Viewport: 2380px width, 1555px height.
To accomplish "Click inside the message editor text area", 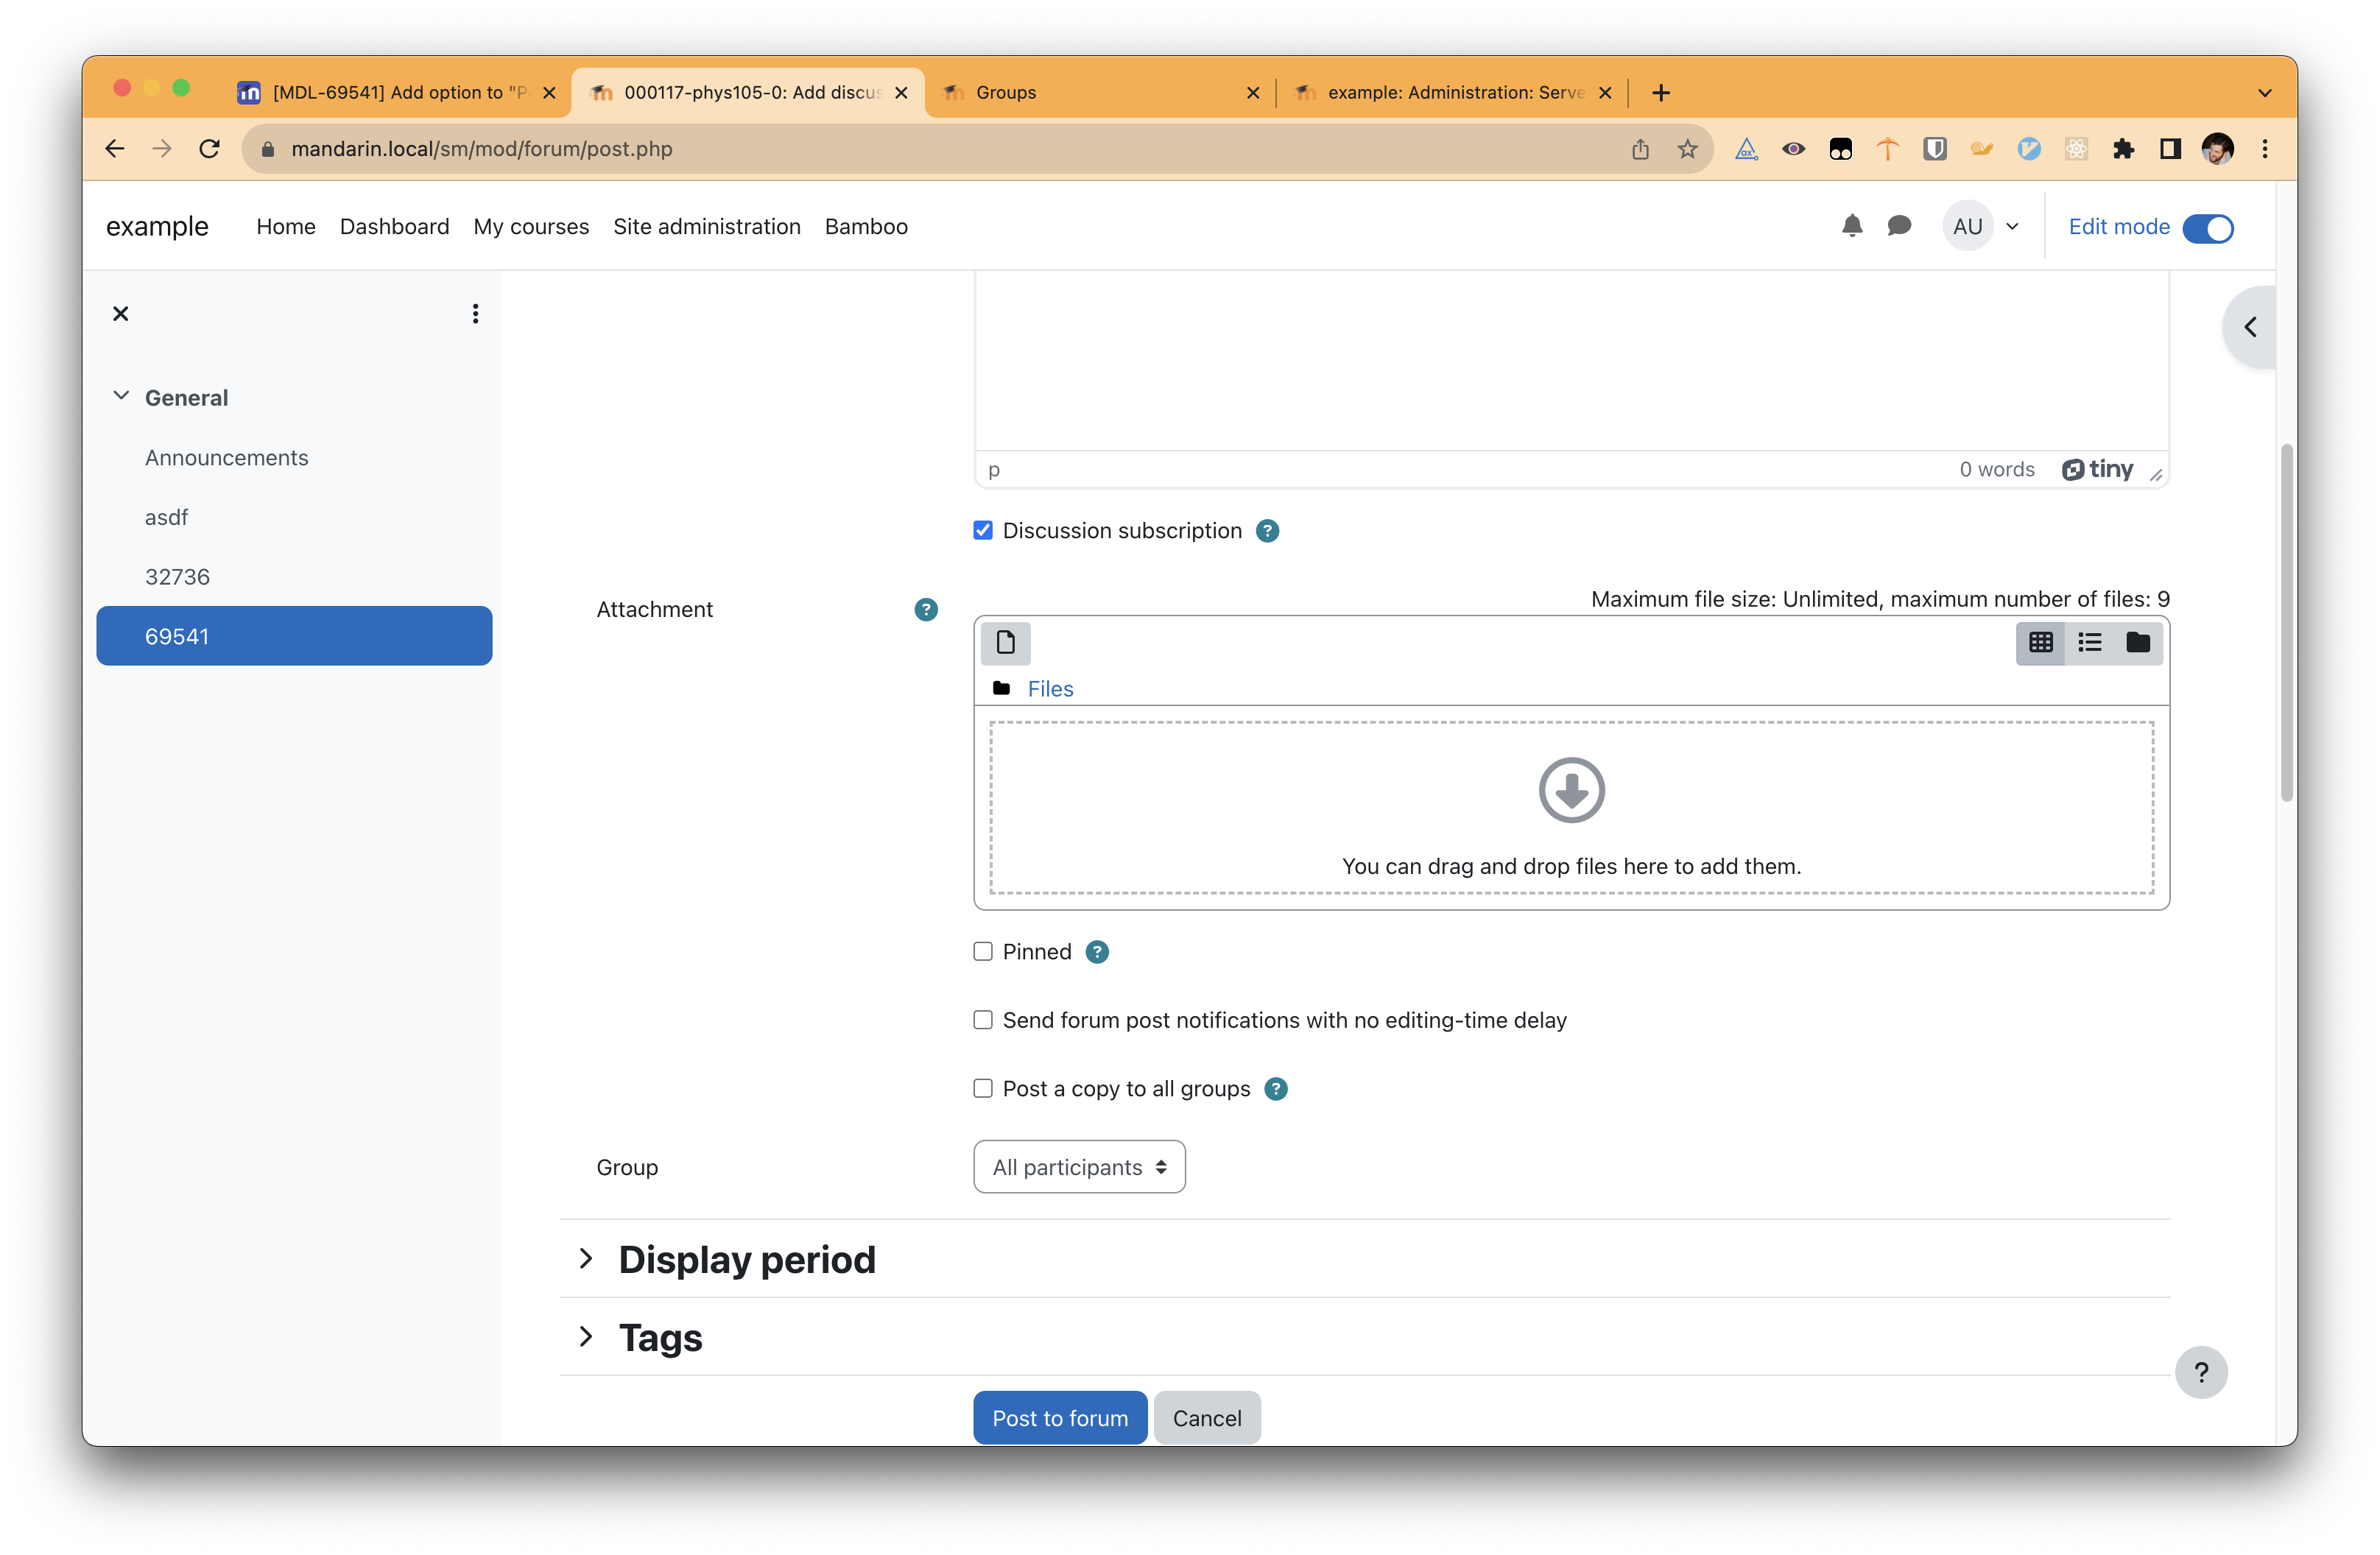I will point(1571,360).
